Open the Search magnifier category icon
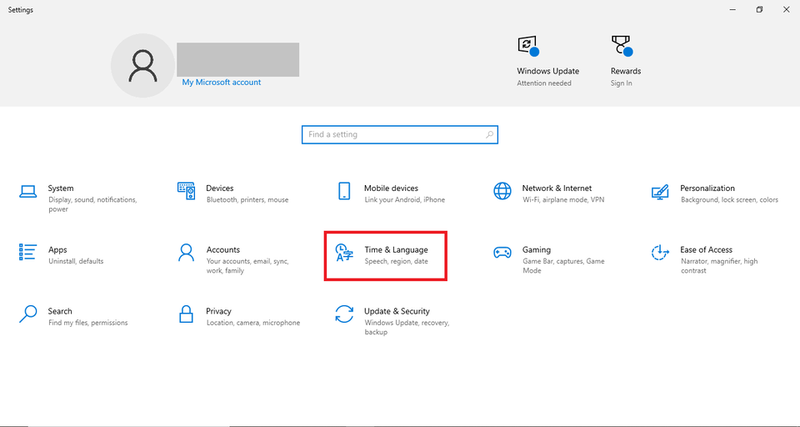The image size is (800, 427). [28, 314]
